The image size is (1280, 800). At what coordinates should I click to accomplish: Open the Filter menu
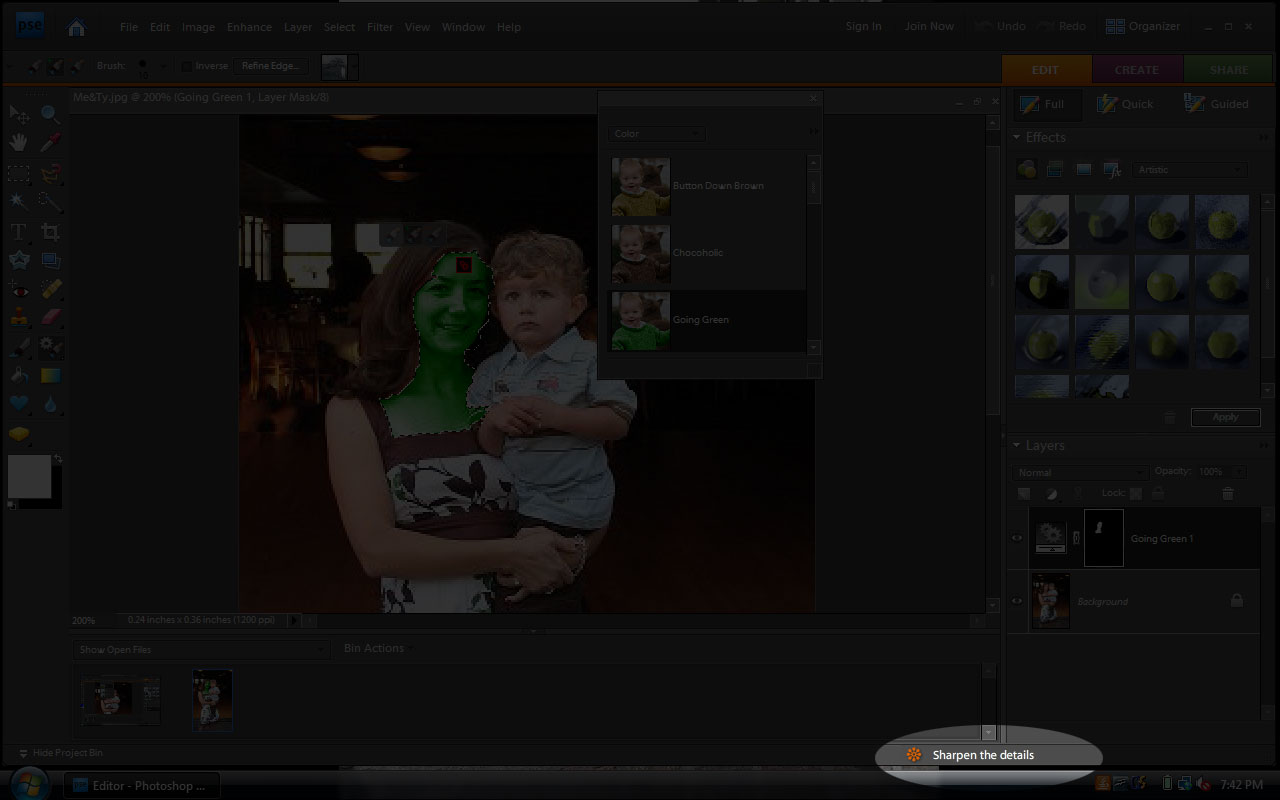pyautogui.click(x=380, y=27)
